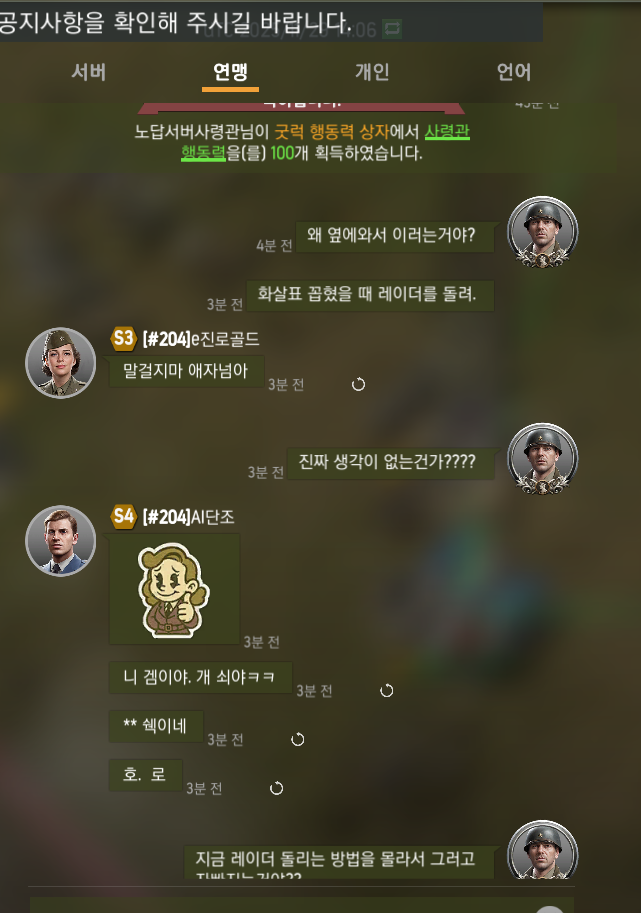Tap helmeted soldier avatar beside 왜 옆에와서 message
The height and width of the screenshot is (913, 641).
(543, 232)
